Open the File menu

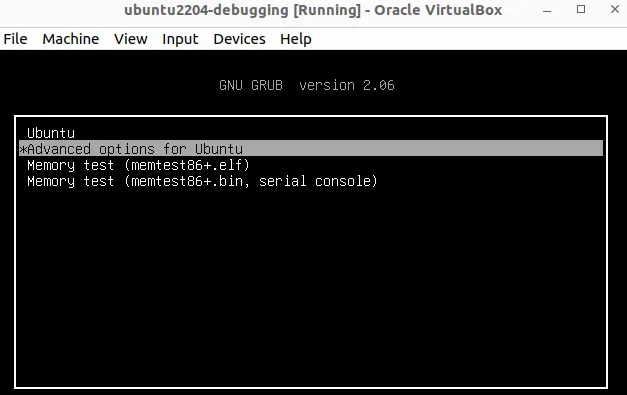[x=15, y=39]
